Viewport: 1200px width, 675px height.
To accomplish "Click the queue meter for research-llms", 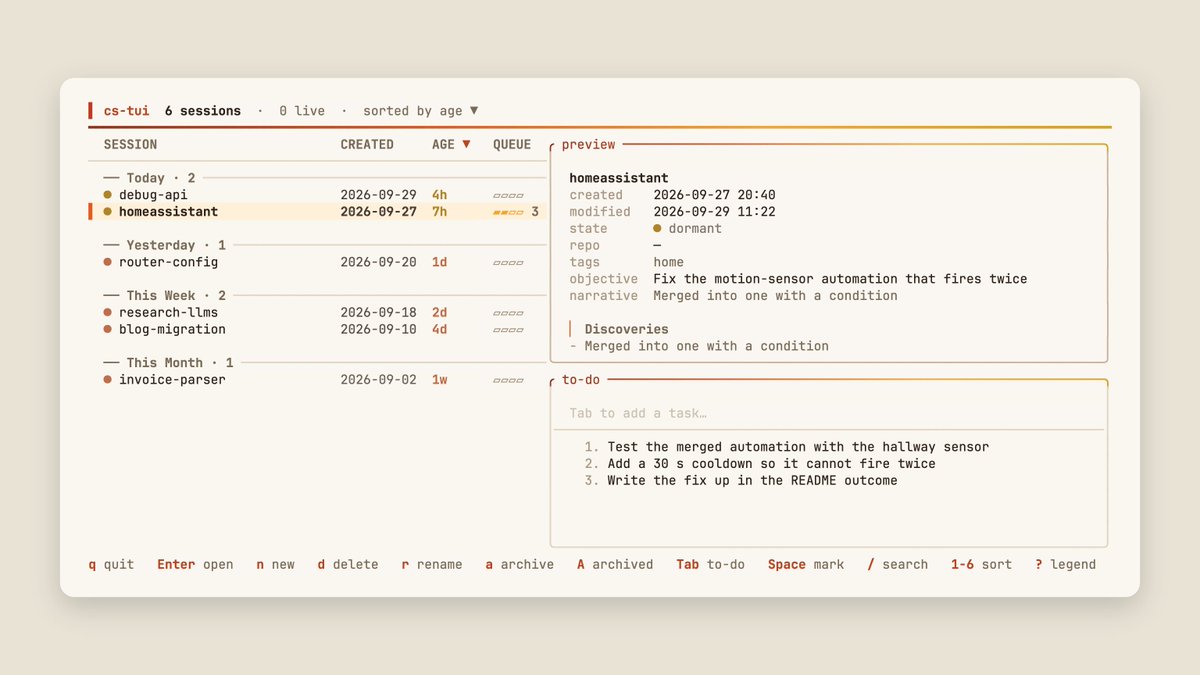I will pyautogui.click(x=508, y=313).
